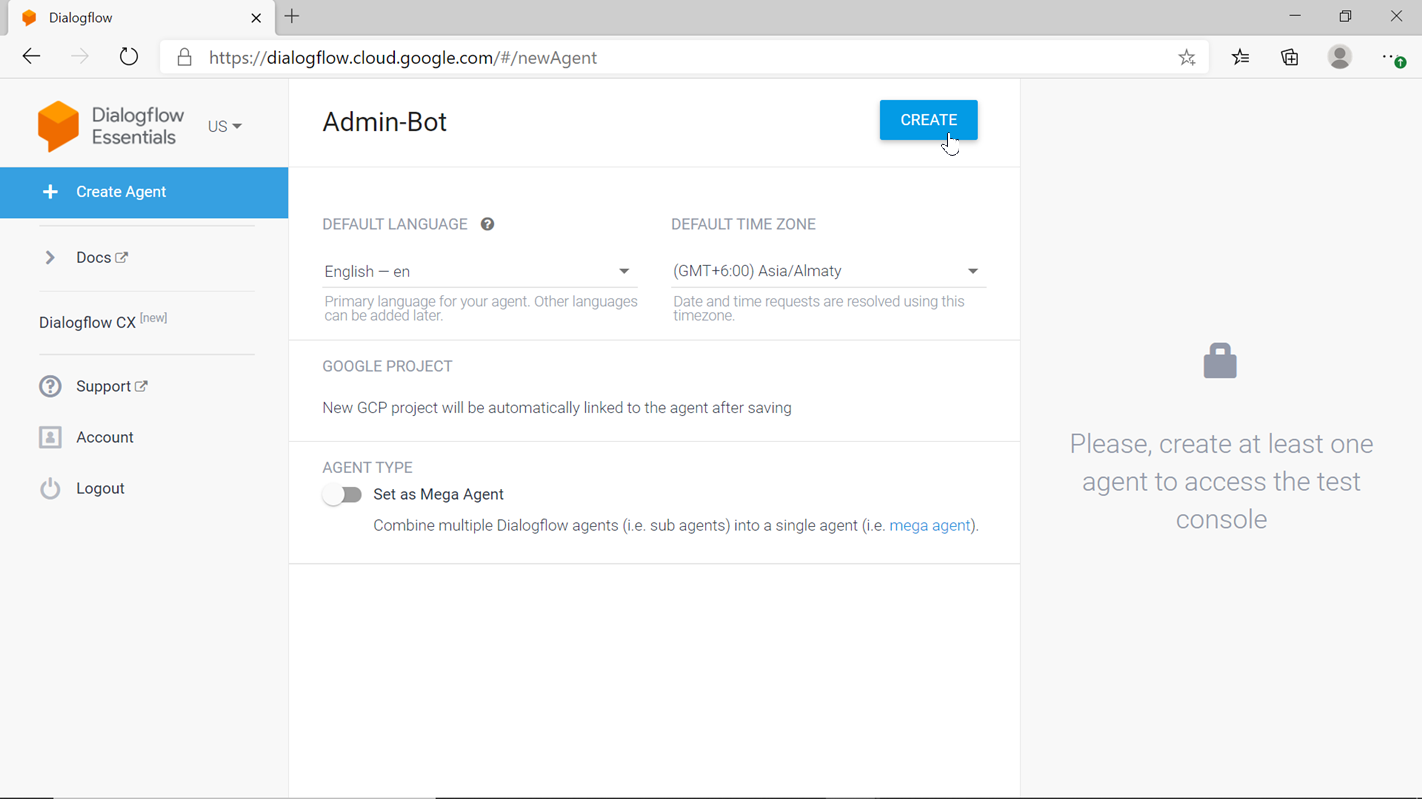
Task: Open the Default Time Zone dropdown
Action: pyautogui.click(x=826, y=271)
